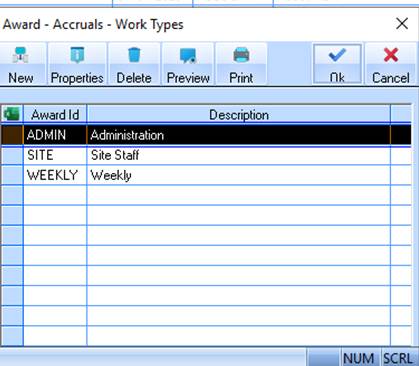Image resolution: width=419 pixels, height=366 pixels.
Task: Click the Administration description cell
Action: [x=239, y=135]
